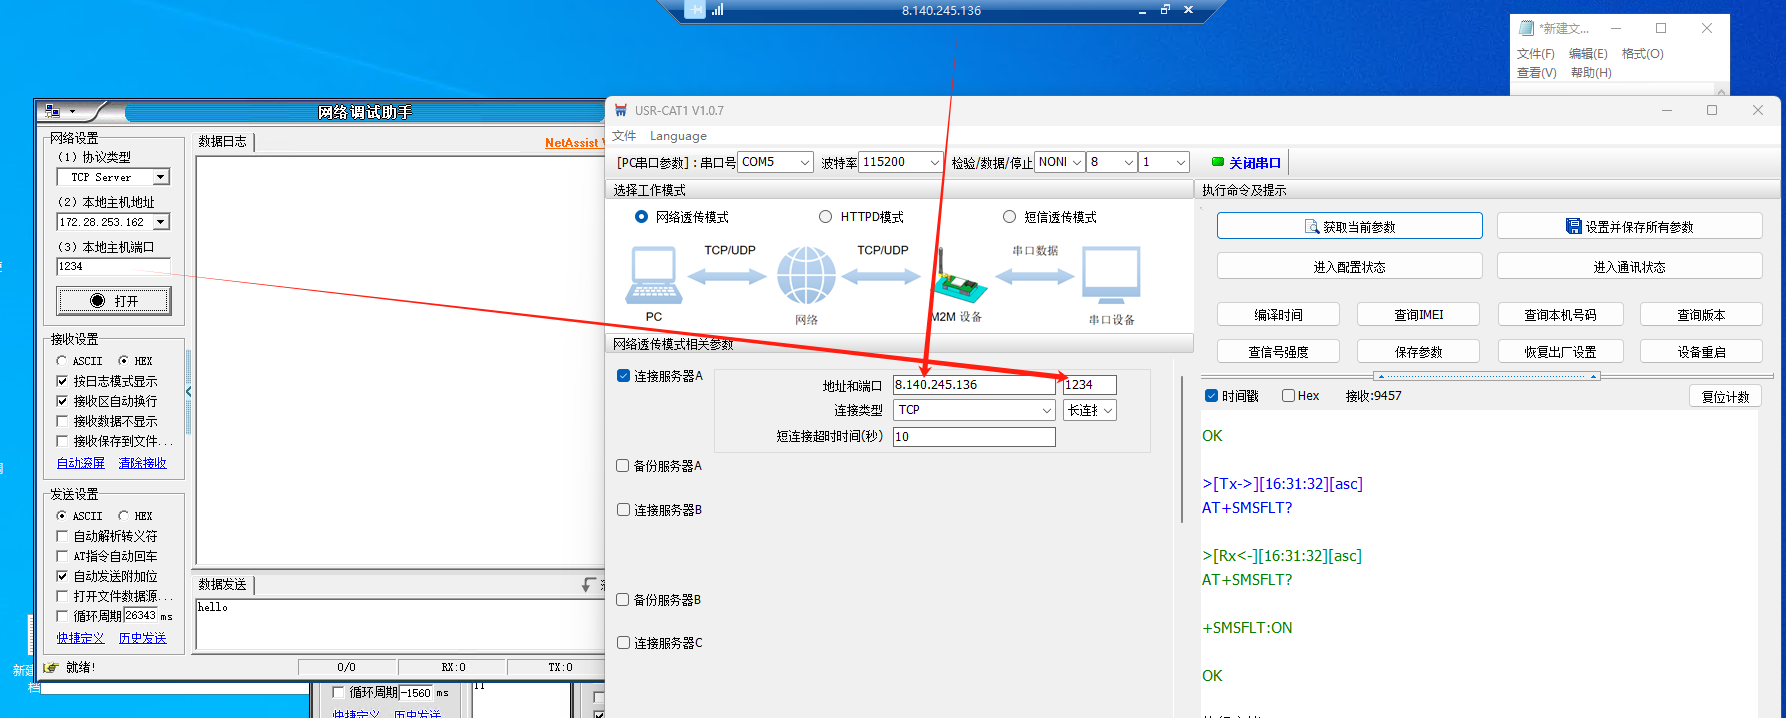Open 文件(F) menu in Notepad

click(x=1536, y=54)
